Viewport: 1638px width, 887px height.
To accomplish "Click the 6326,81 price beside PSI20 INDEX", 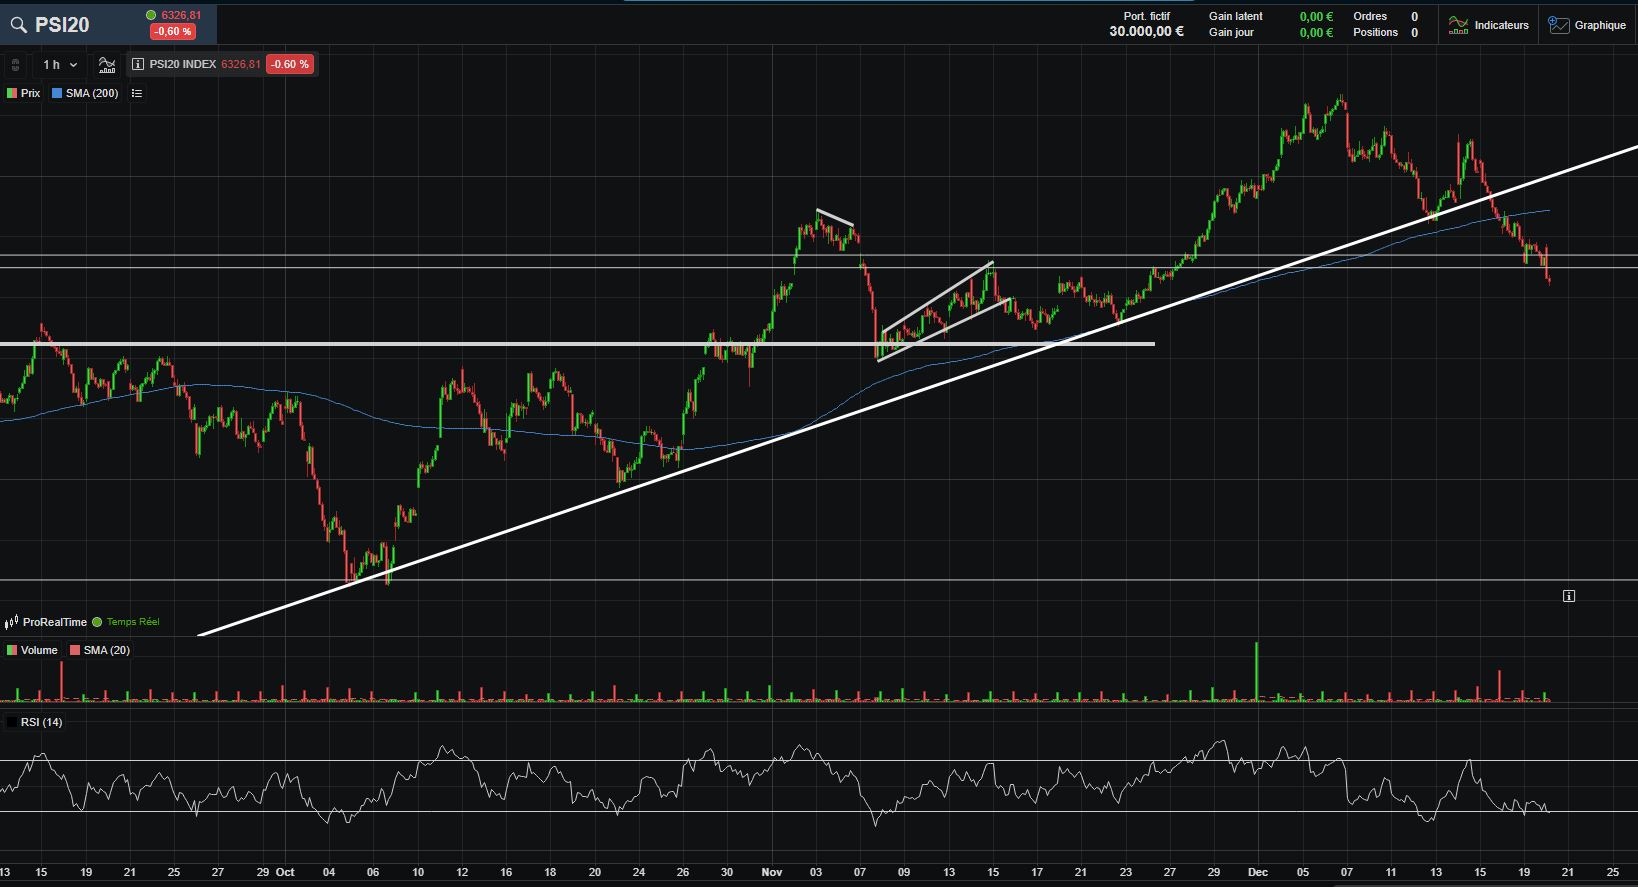I will (241, 64).
